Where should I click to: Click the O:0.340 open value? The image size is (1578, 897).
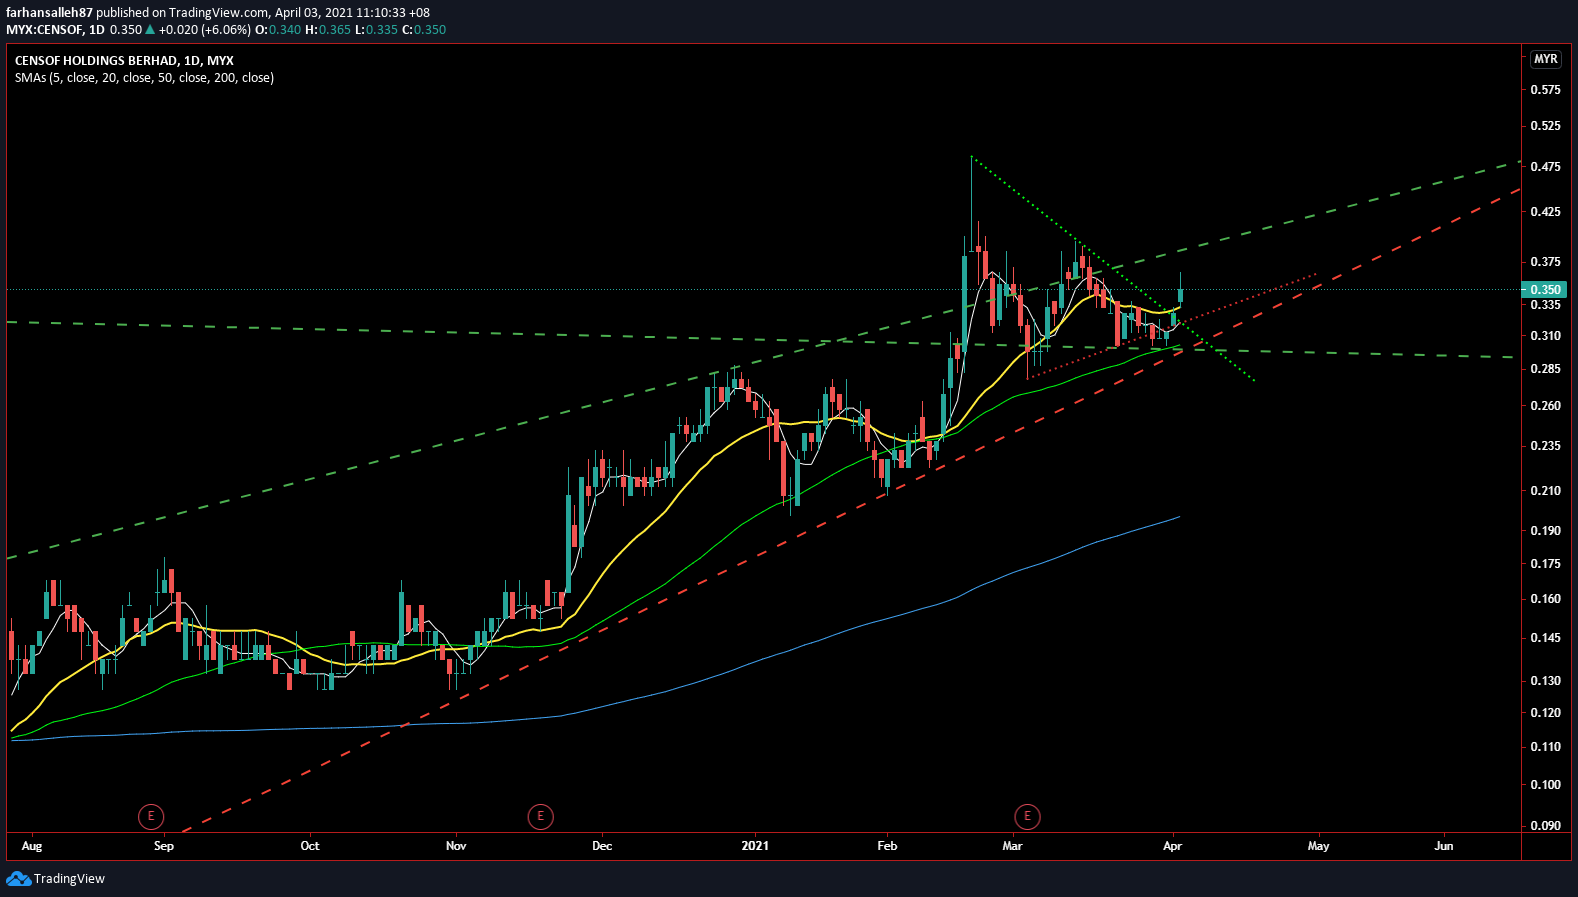pos(278,30)
